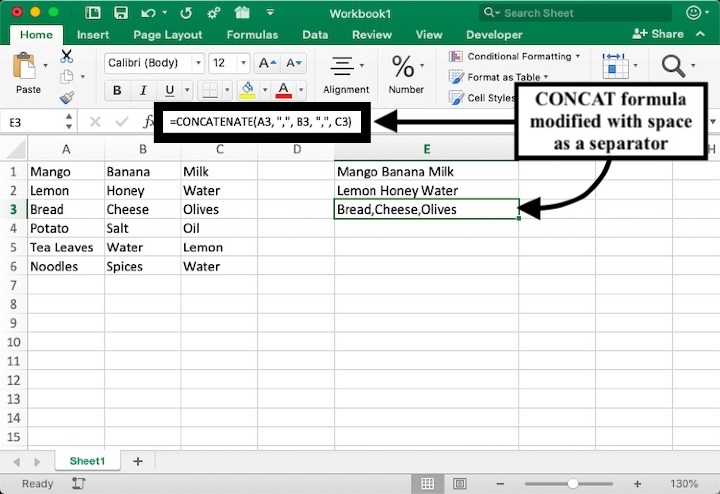This screenshot has width=720, height=494.
Task: Apply yellow Fill Color bucket
Action: pyautogui.click(x=248, y=90)
